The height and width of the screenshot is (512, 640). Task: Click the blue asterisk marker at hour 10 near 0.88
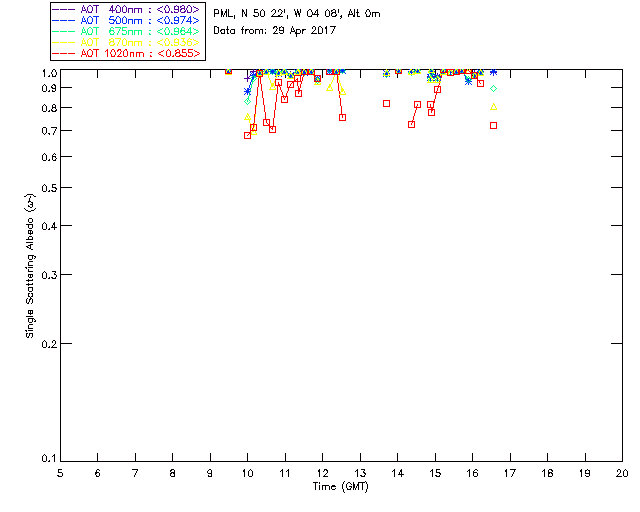pos(247,91)
